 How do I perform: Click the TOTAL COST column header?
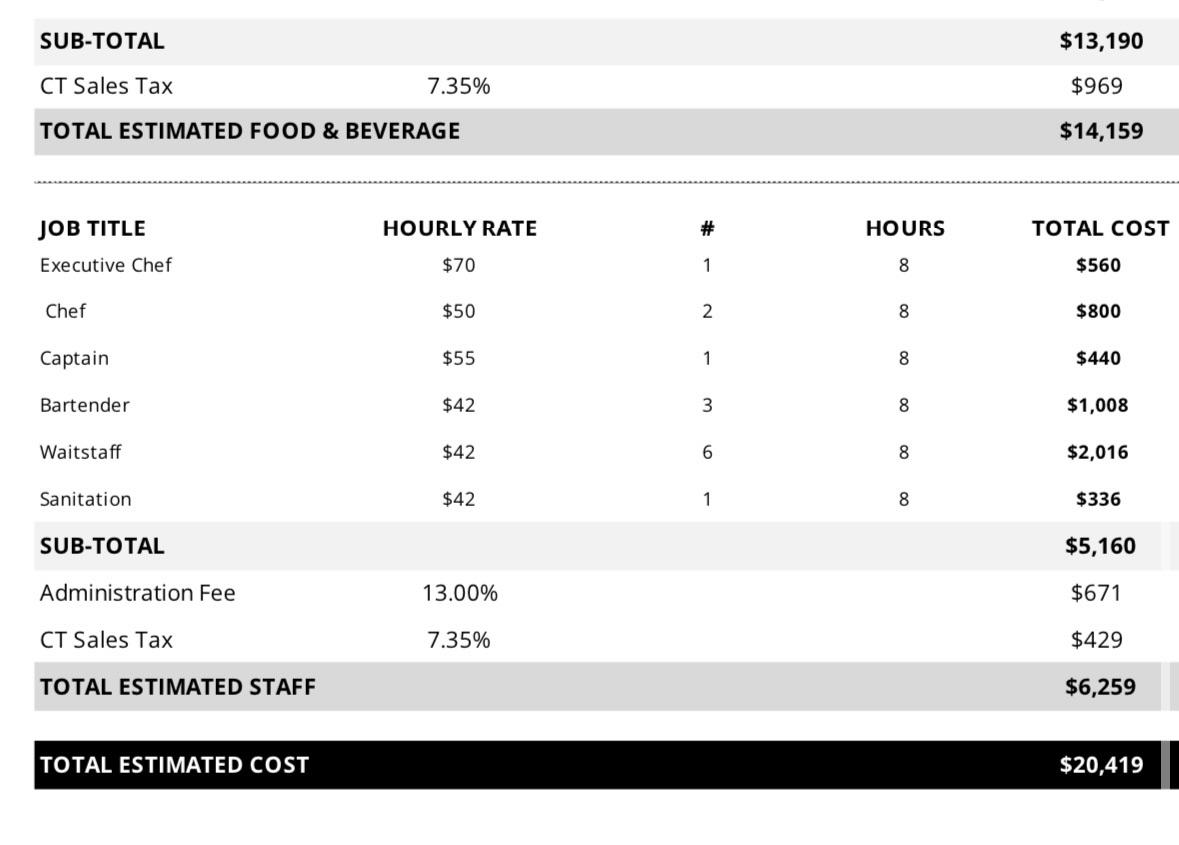tap(1100, 228)
